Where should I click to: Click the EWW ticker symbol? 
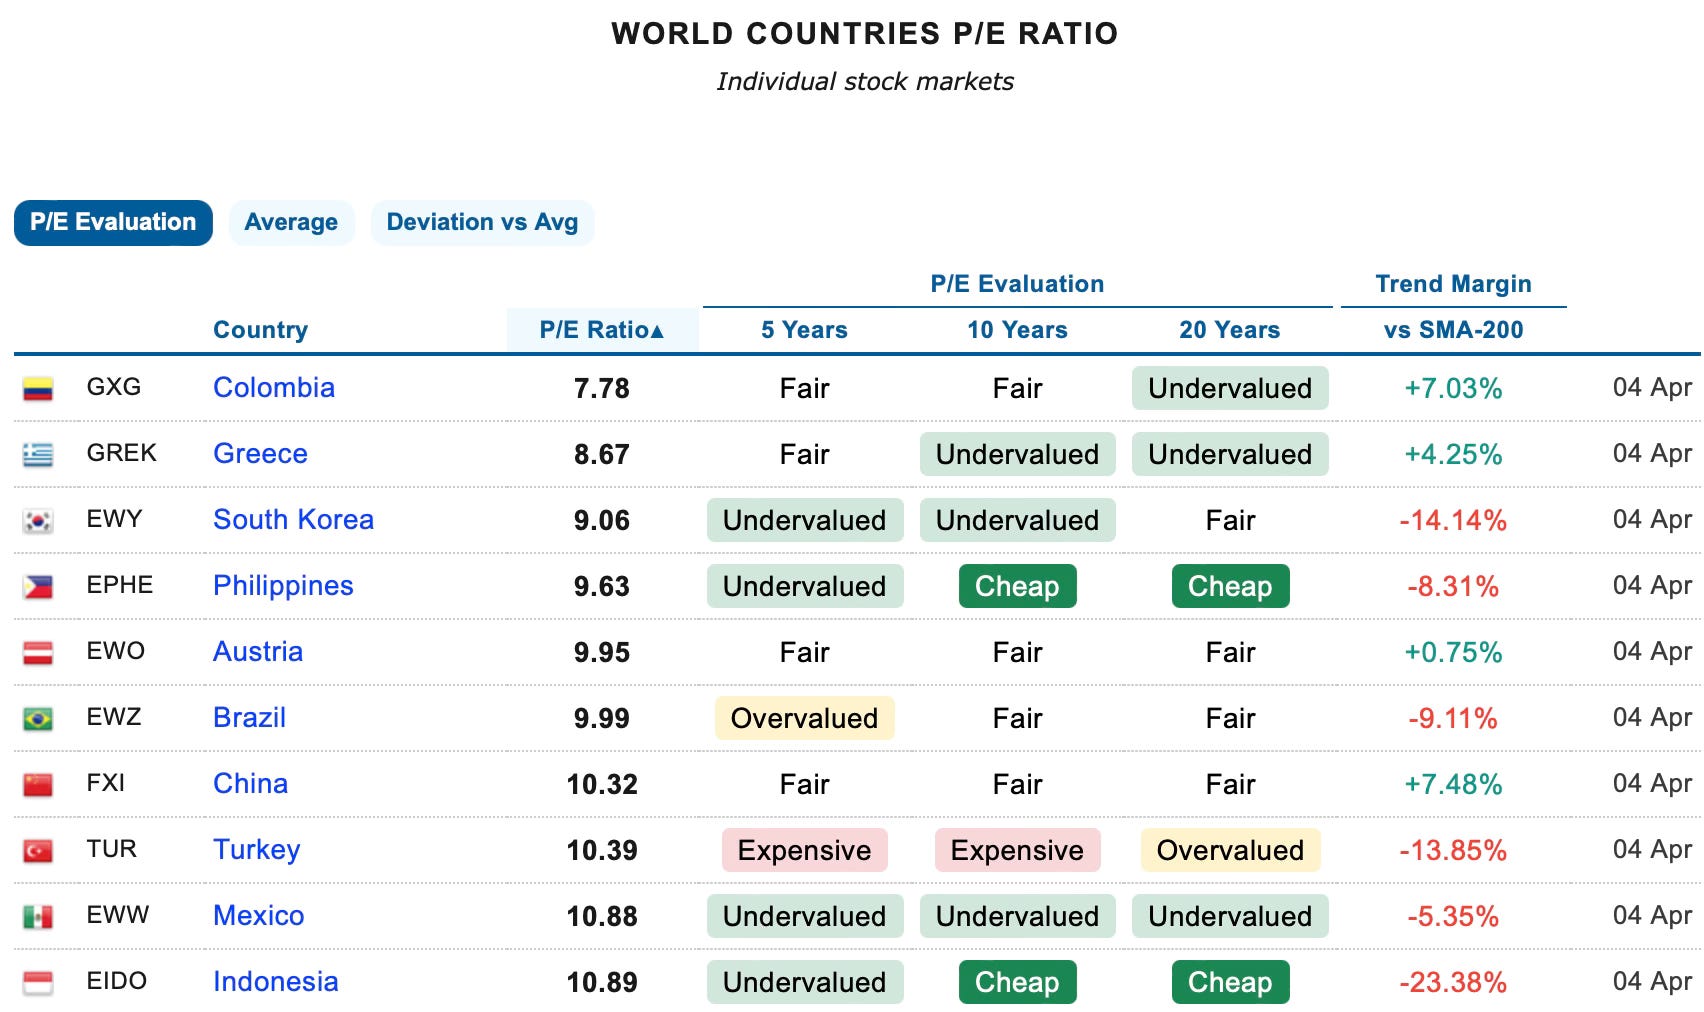117,915
